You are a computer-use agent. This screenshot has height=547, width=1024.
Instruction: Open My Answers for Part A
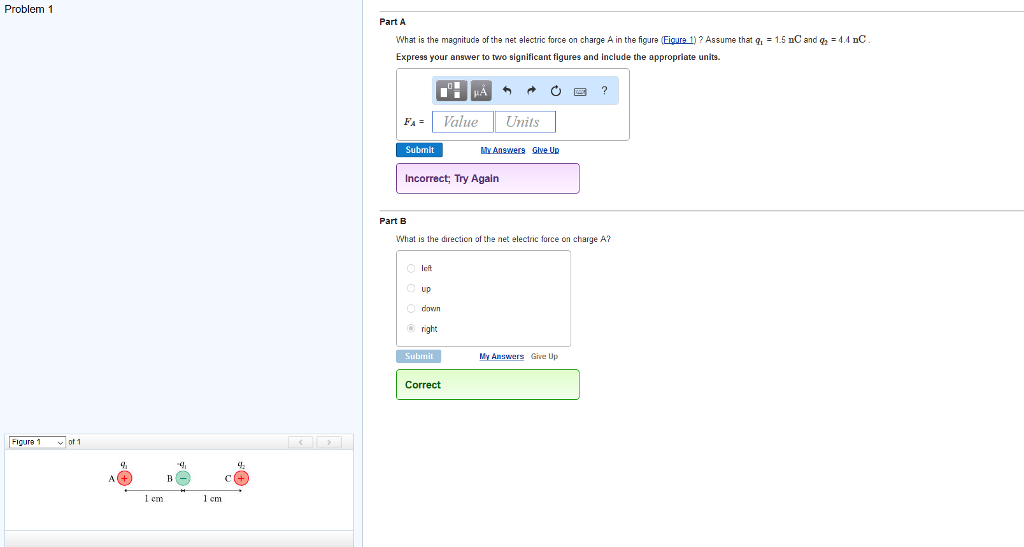coord(503,150)
